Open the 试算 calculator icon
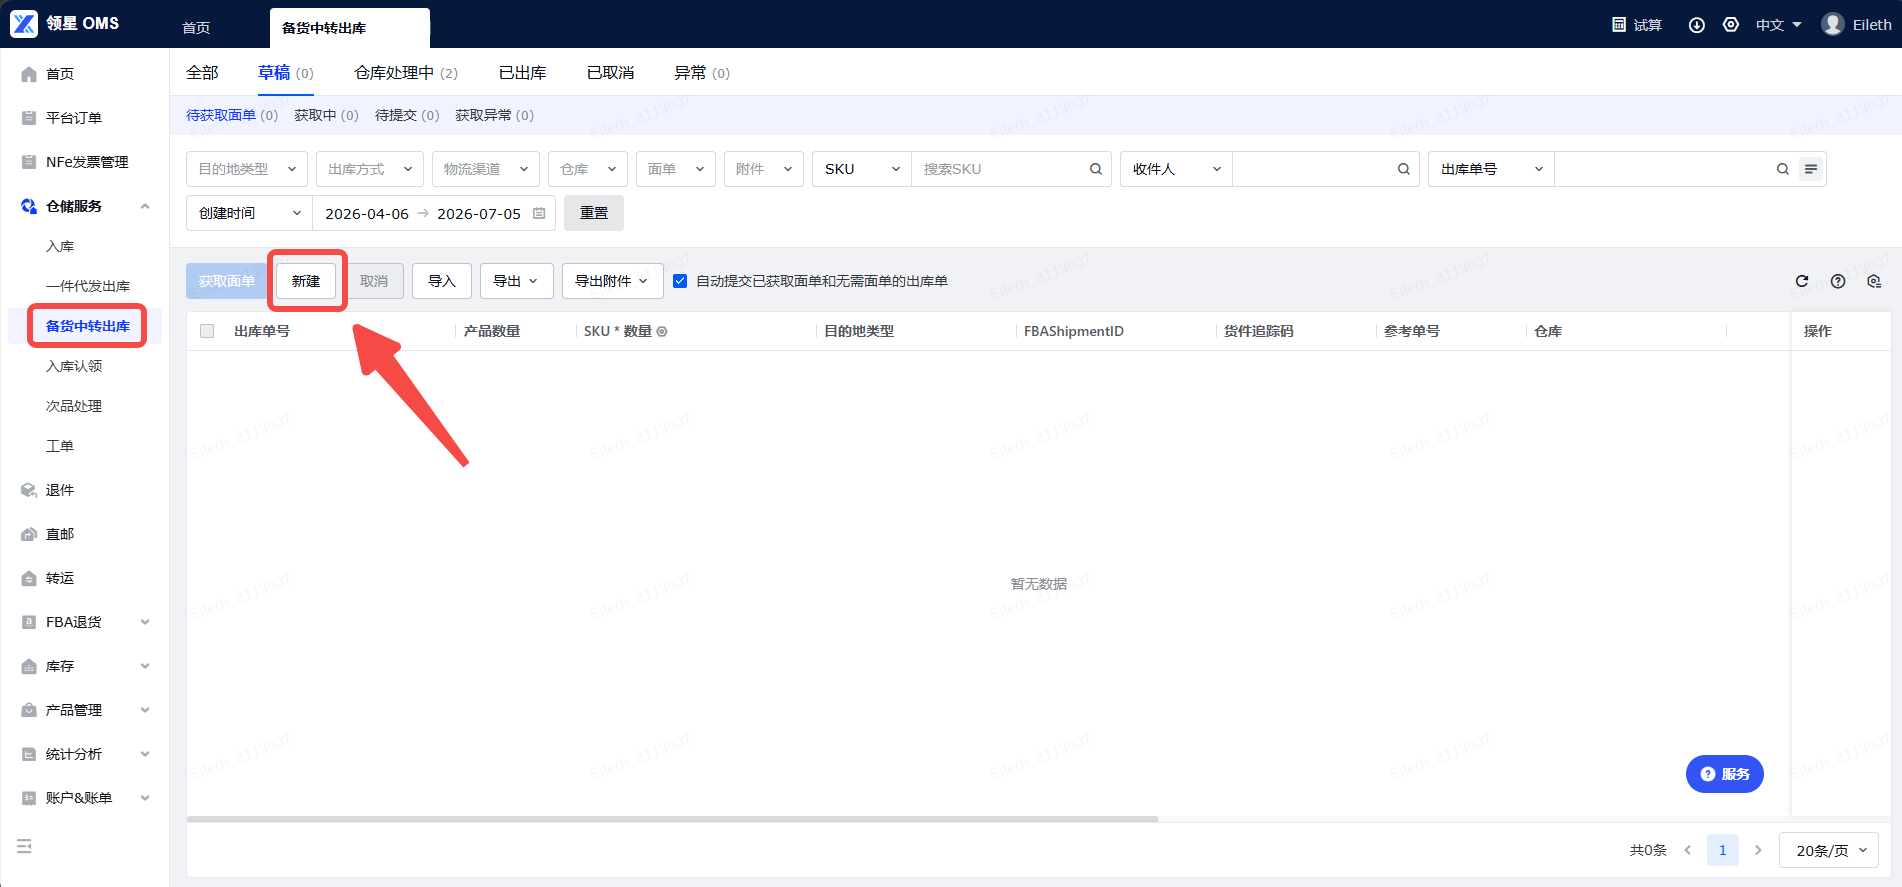Viewport: 1902px width, 887px height. click(x=1619, y=25)
